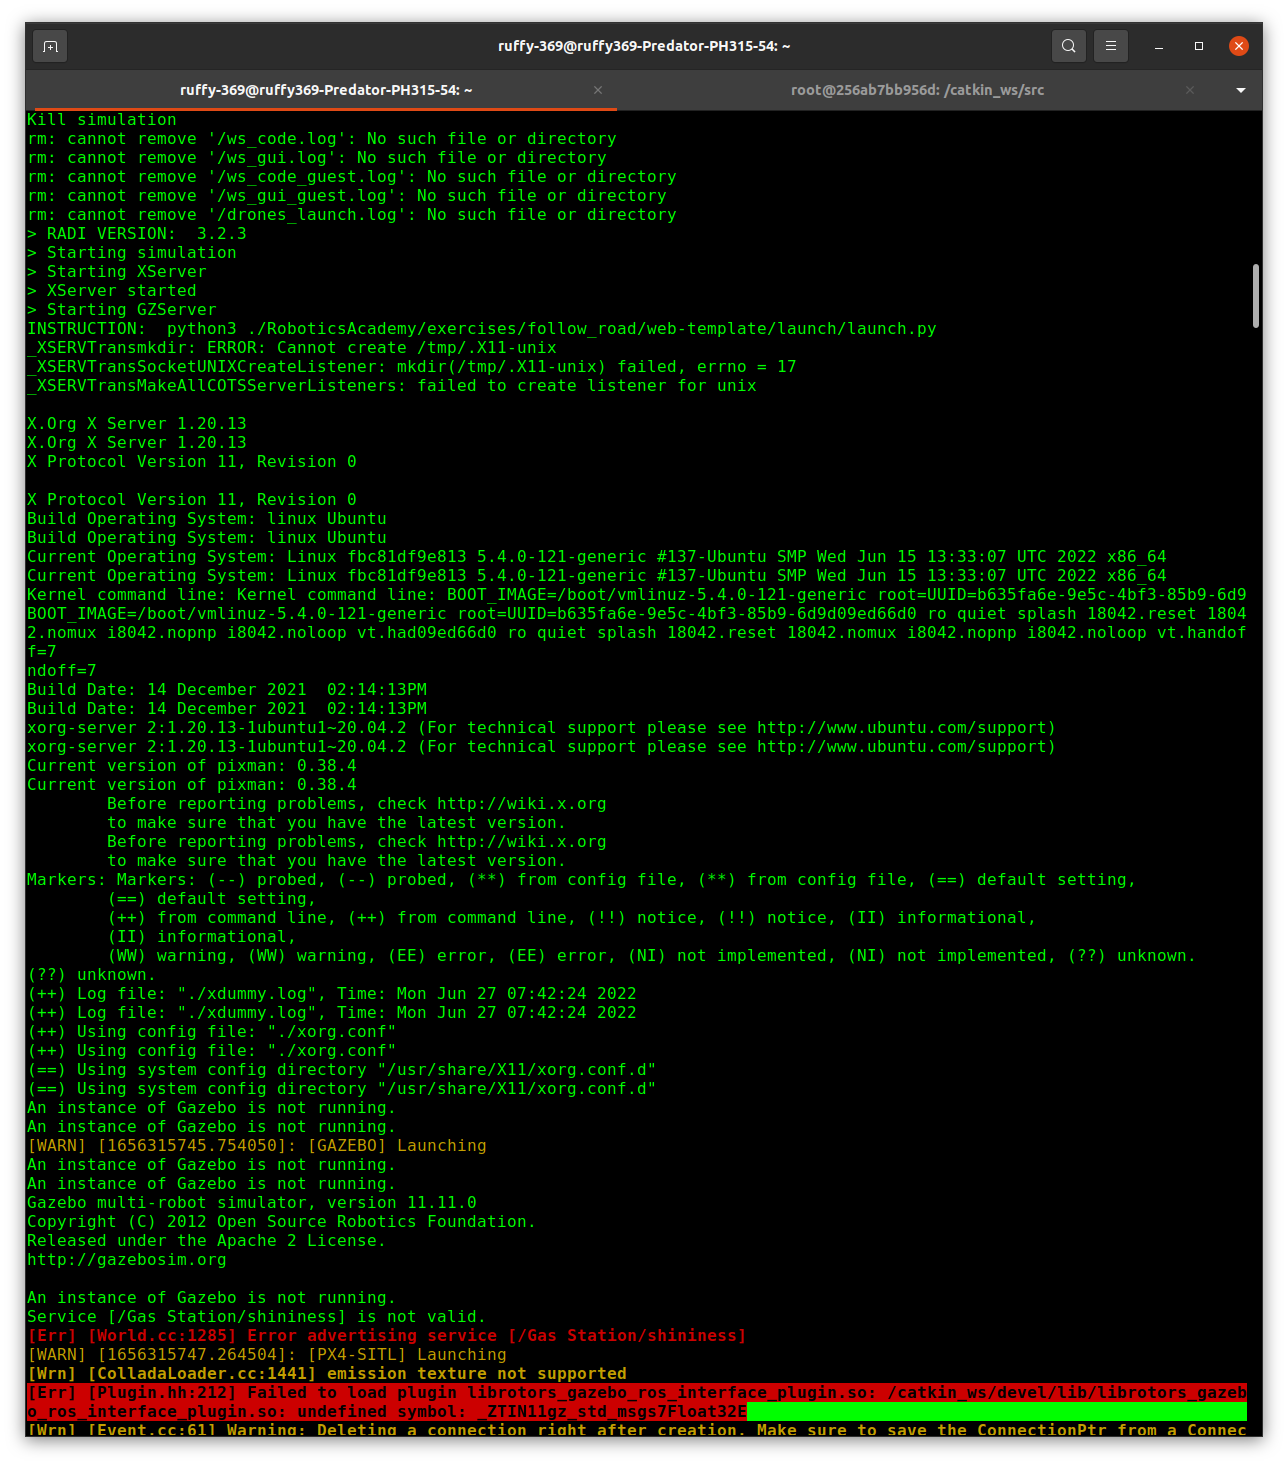This screenshot has height=1465, width=1288.
Task: Click the '/ws_gui_guest.log' rm error line
Action: [347, 196]
